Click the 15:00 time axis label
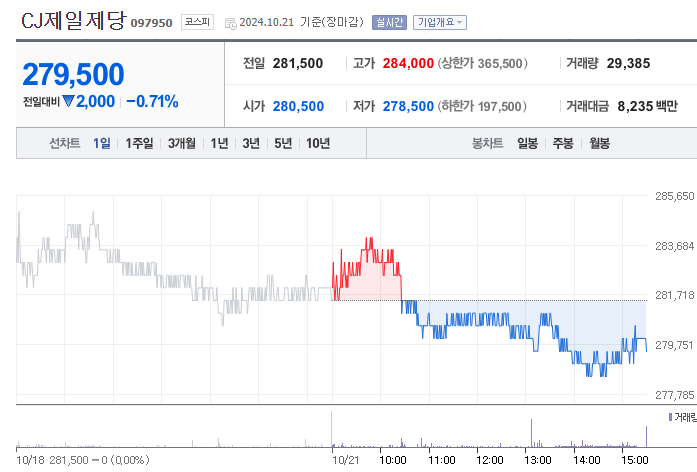The image size is (697, 472). click(x=635, y=460)
